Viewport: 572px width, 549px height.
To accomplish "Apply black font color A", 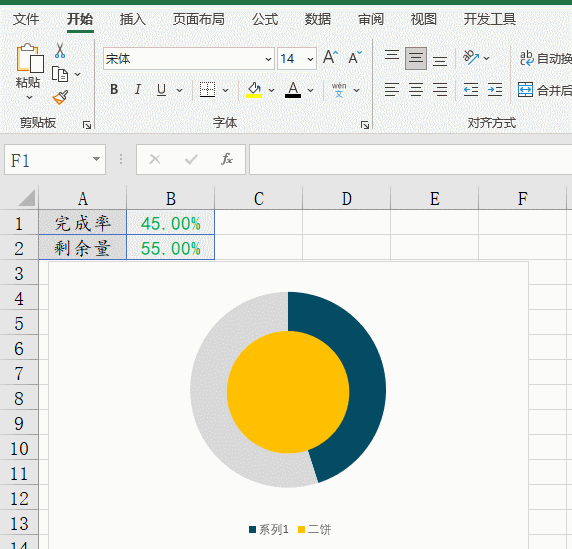I will pyautogui.click(x=293, y=90).
